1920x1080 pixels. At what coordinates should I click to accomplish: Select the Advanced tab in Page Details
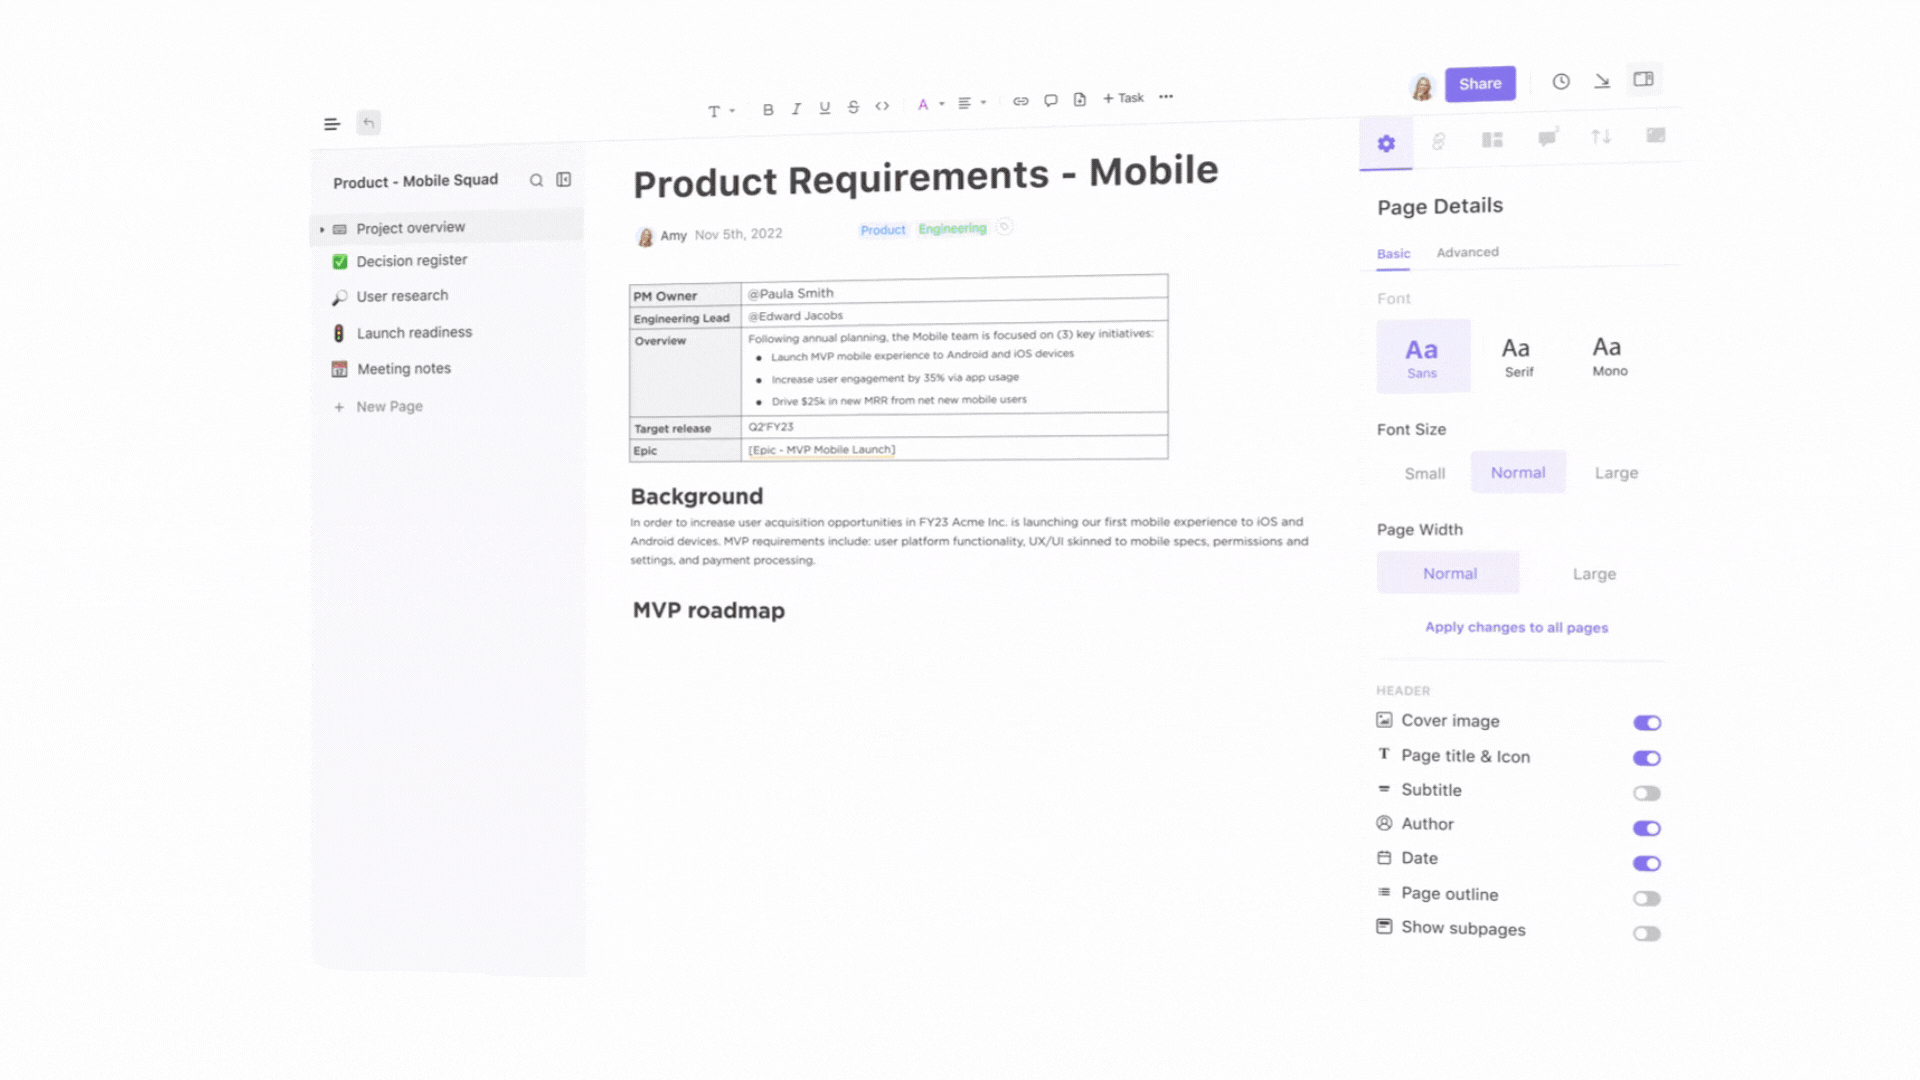1468,252
